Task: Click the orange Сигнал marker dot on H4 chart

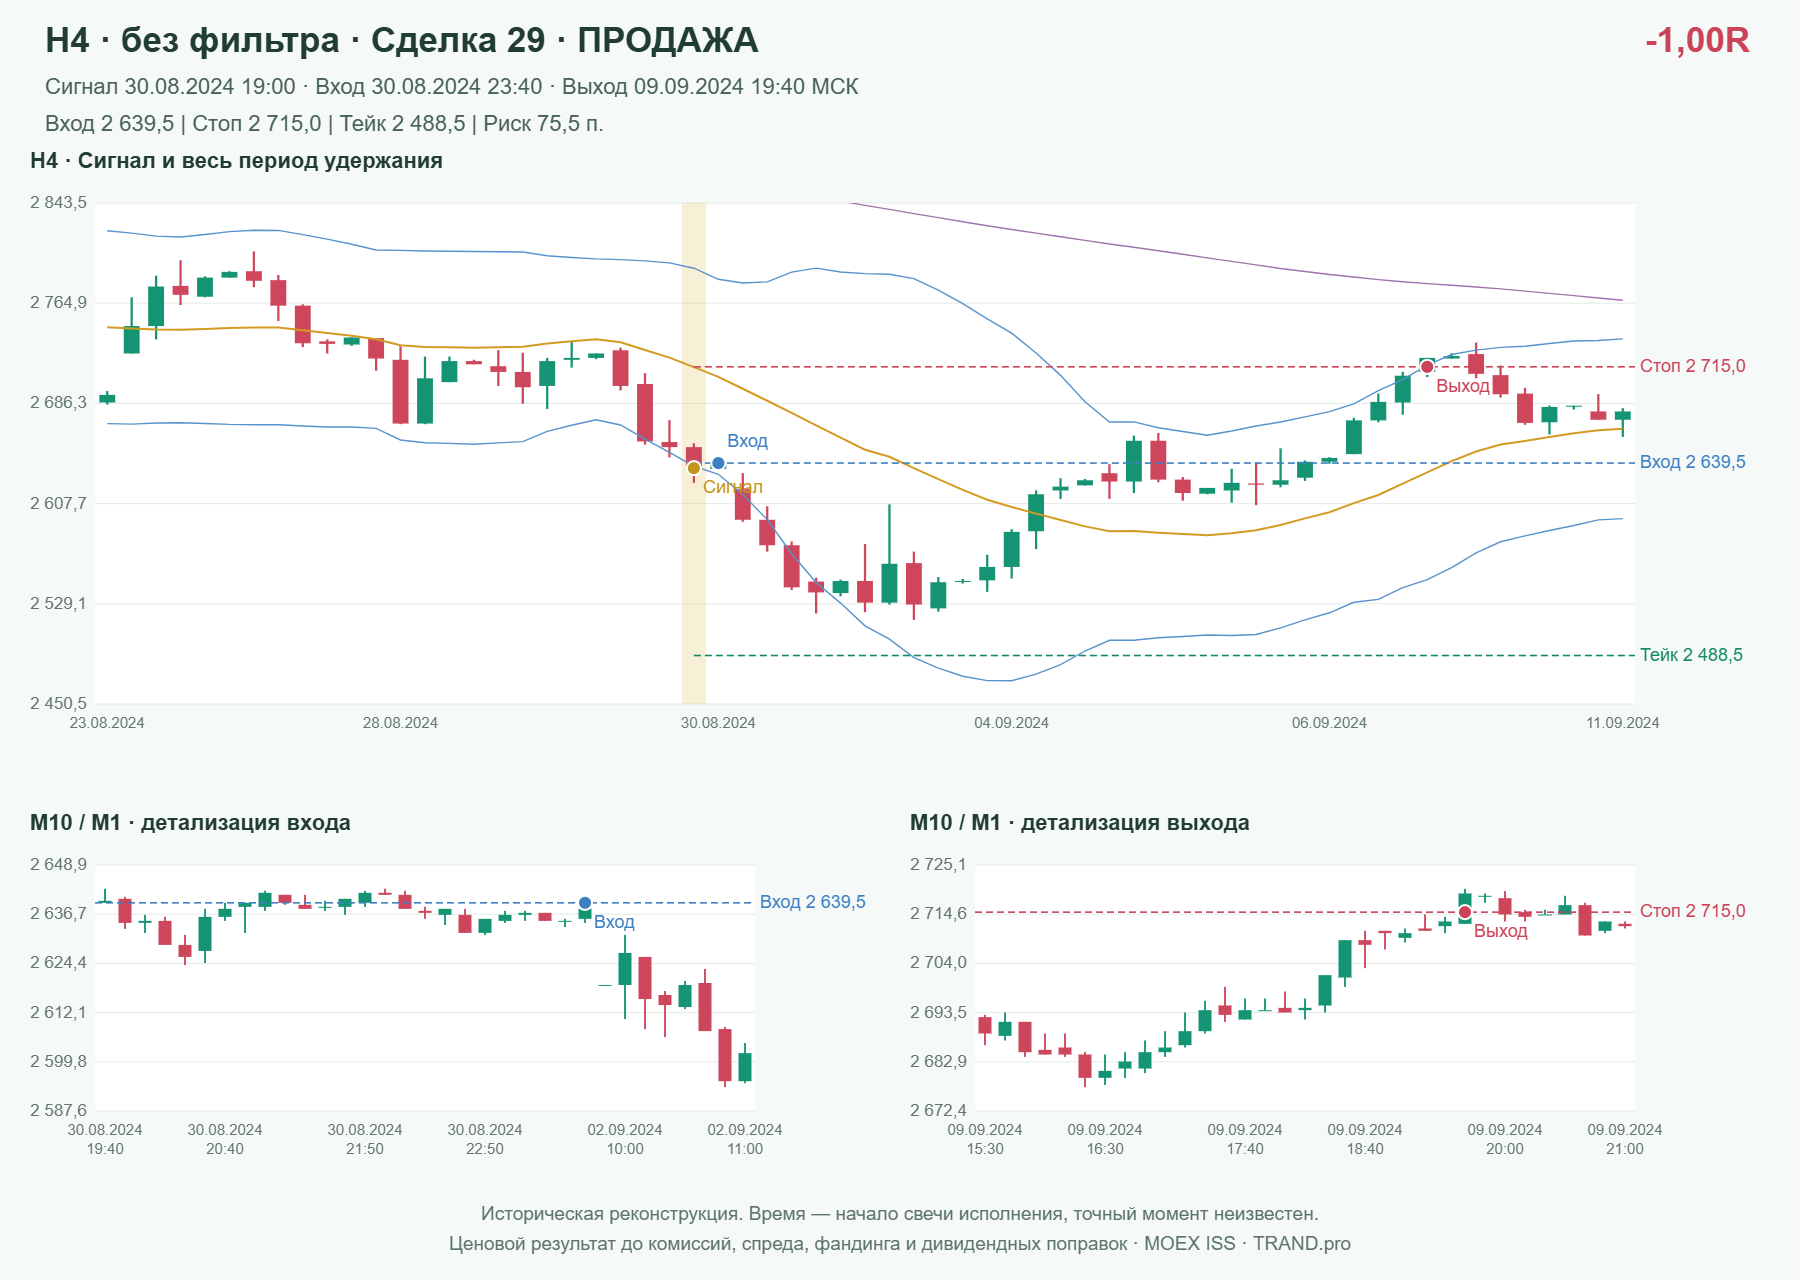Action: point(694,468)
